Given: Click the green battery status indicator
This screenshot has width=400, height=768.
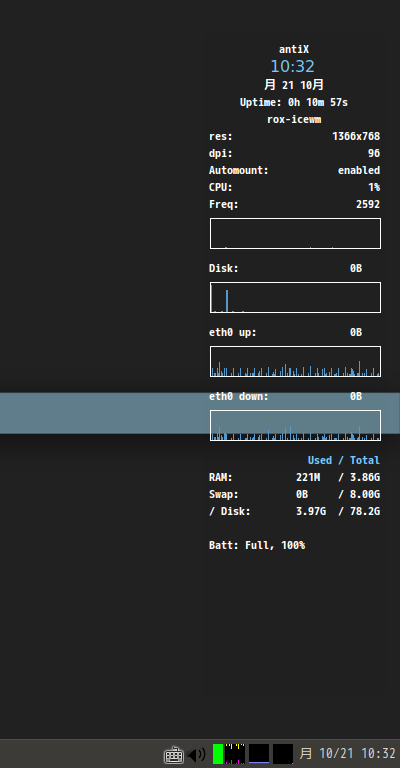Looking at the screenshot, I should (x=218, y=754).
